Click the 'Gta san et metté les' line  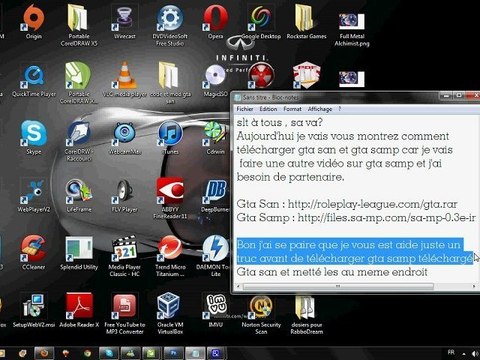coord(332,272)
